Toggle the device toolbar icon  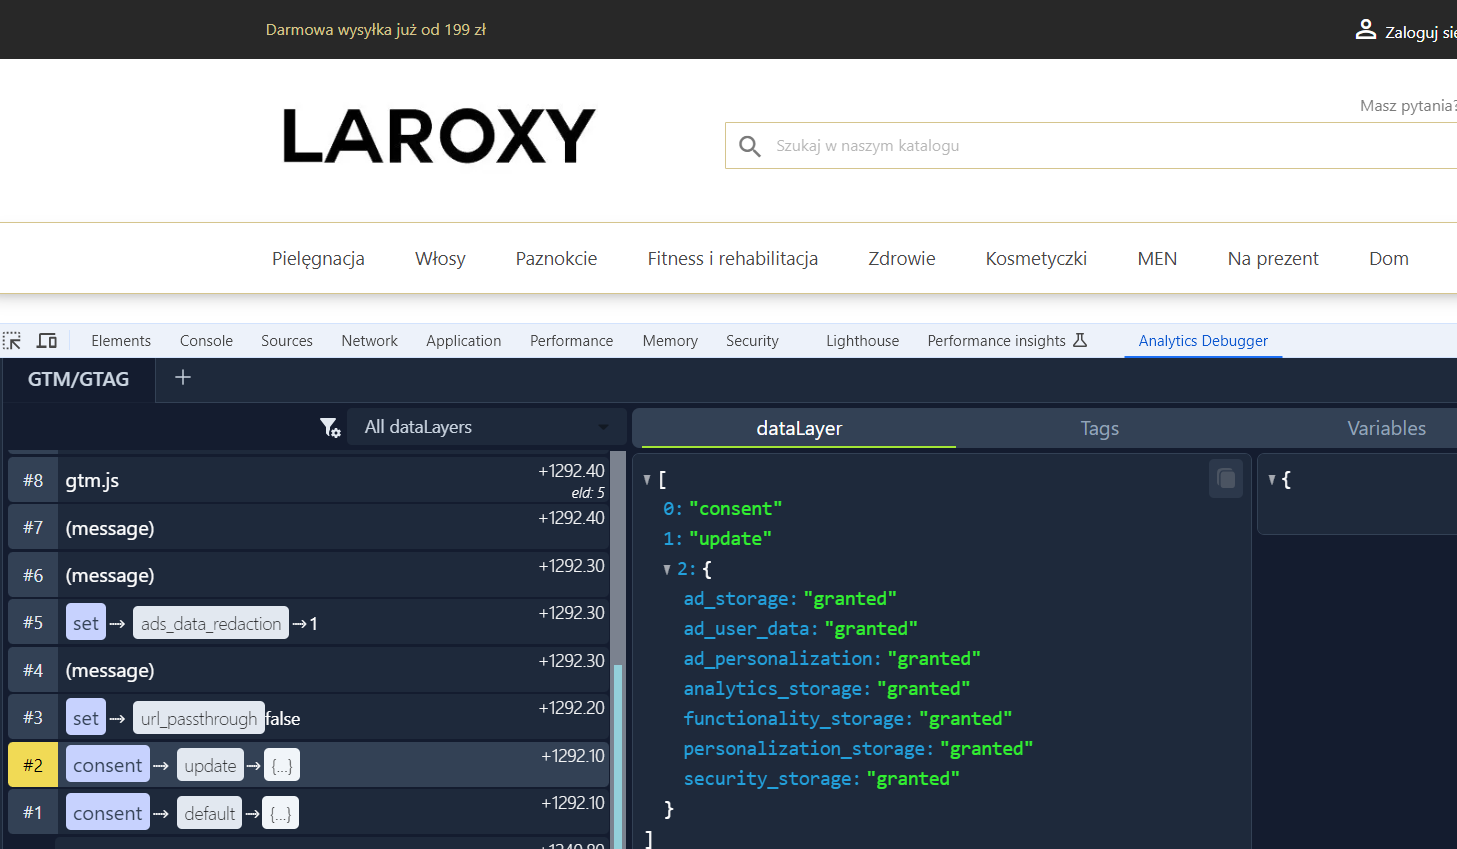coord(47,341)
